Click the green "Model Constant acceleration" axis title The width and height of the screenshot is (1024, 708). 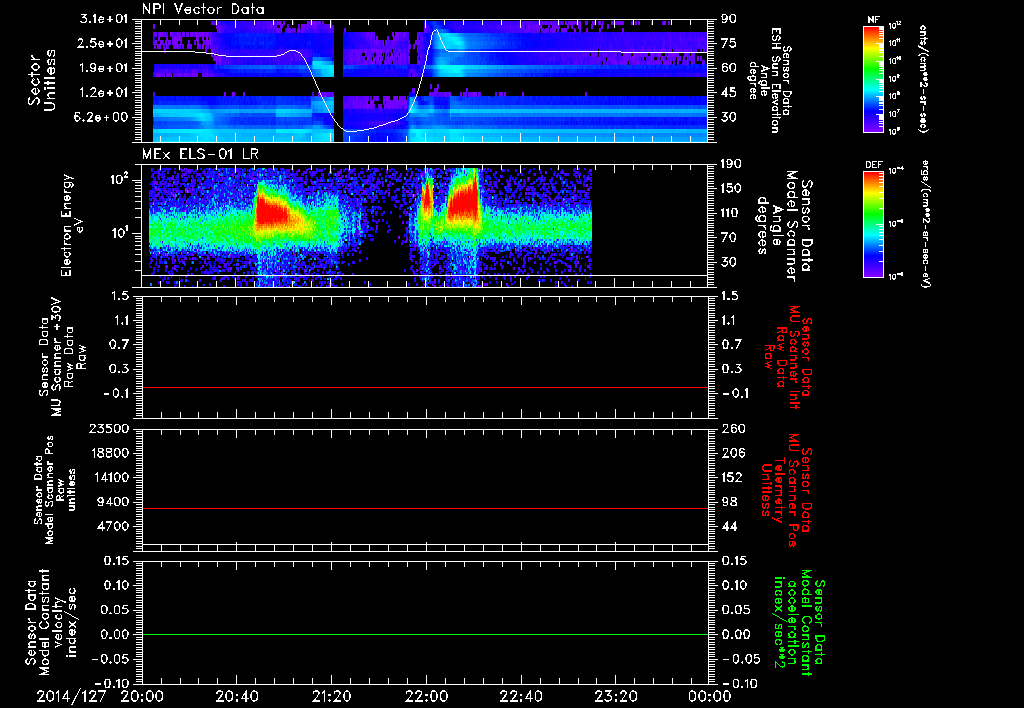pyautogui.click(x=798, y=623)
